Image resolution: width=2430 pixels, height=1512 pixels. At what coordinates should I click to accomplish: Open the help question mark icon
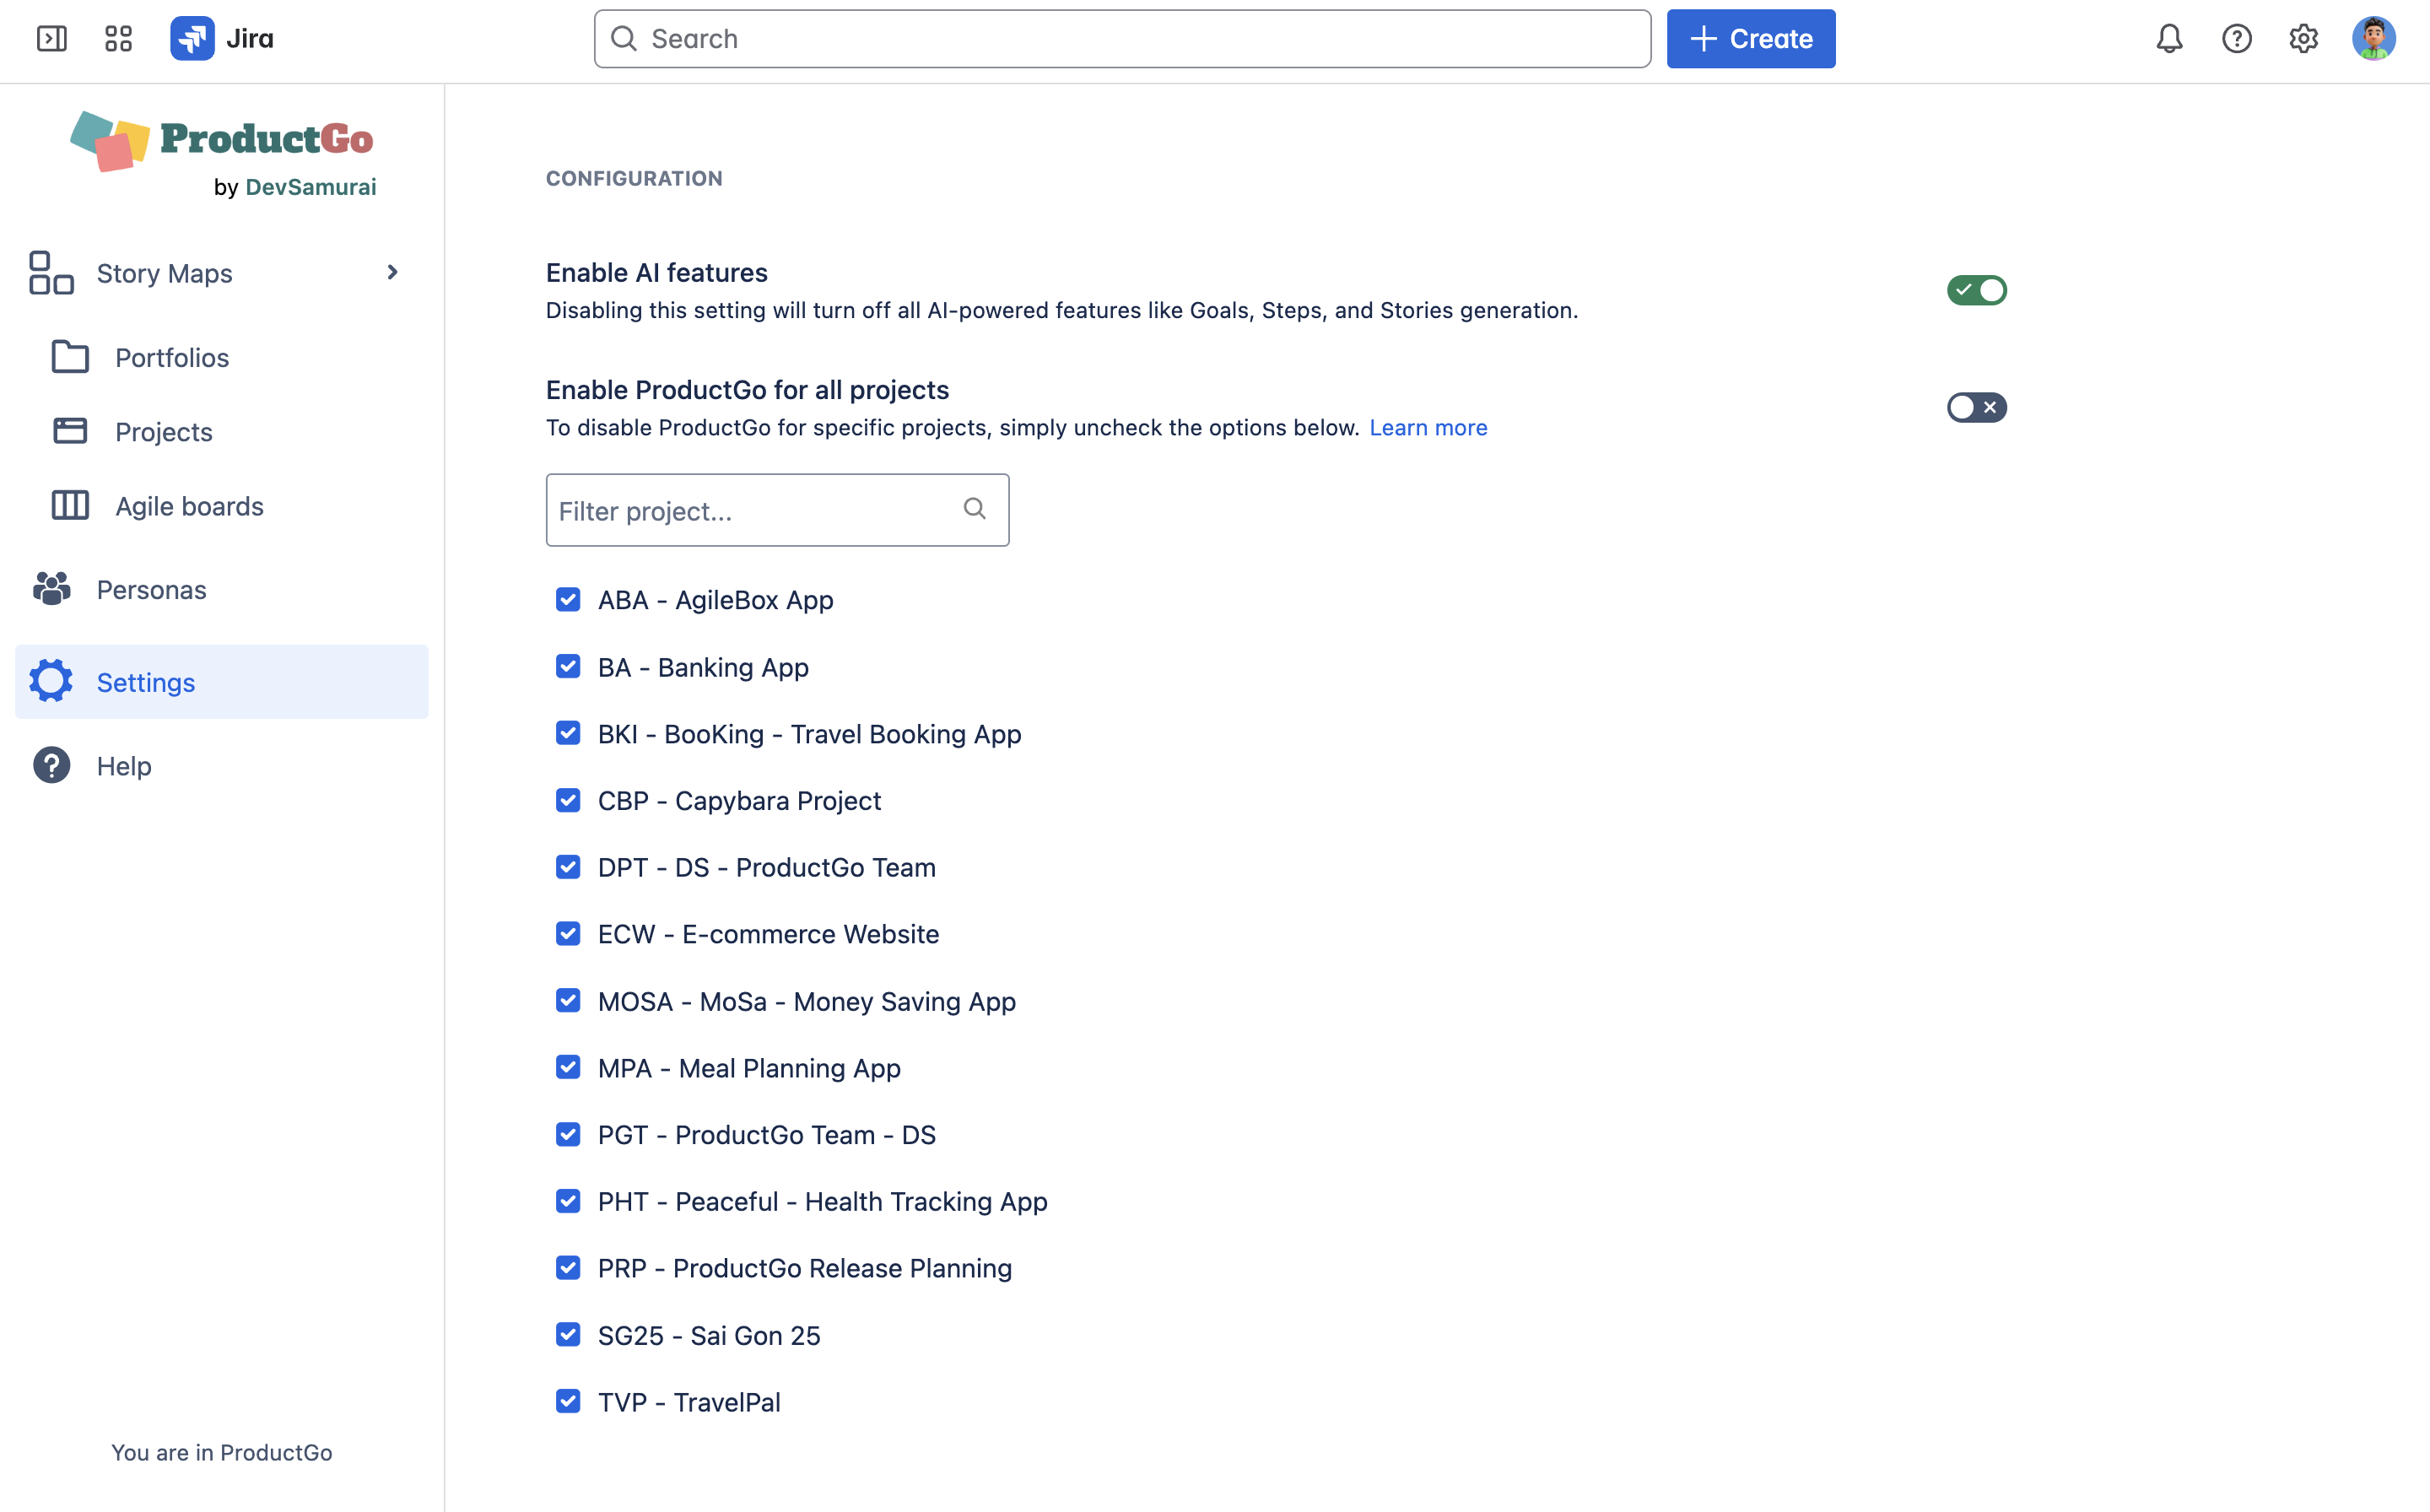pos(2236,39)
